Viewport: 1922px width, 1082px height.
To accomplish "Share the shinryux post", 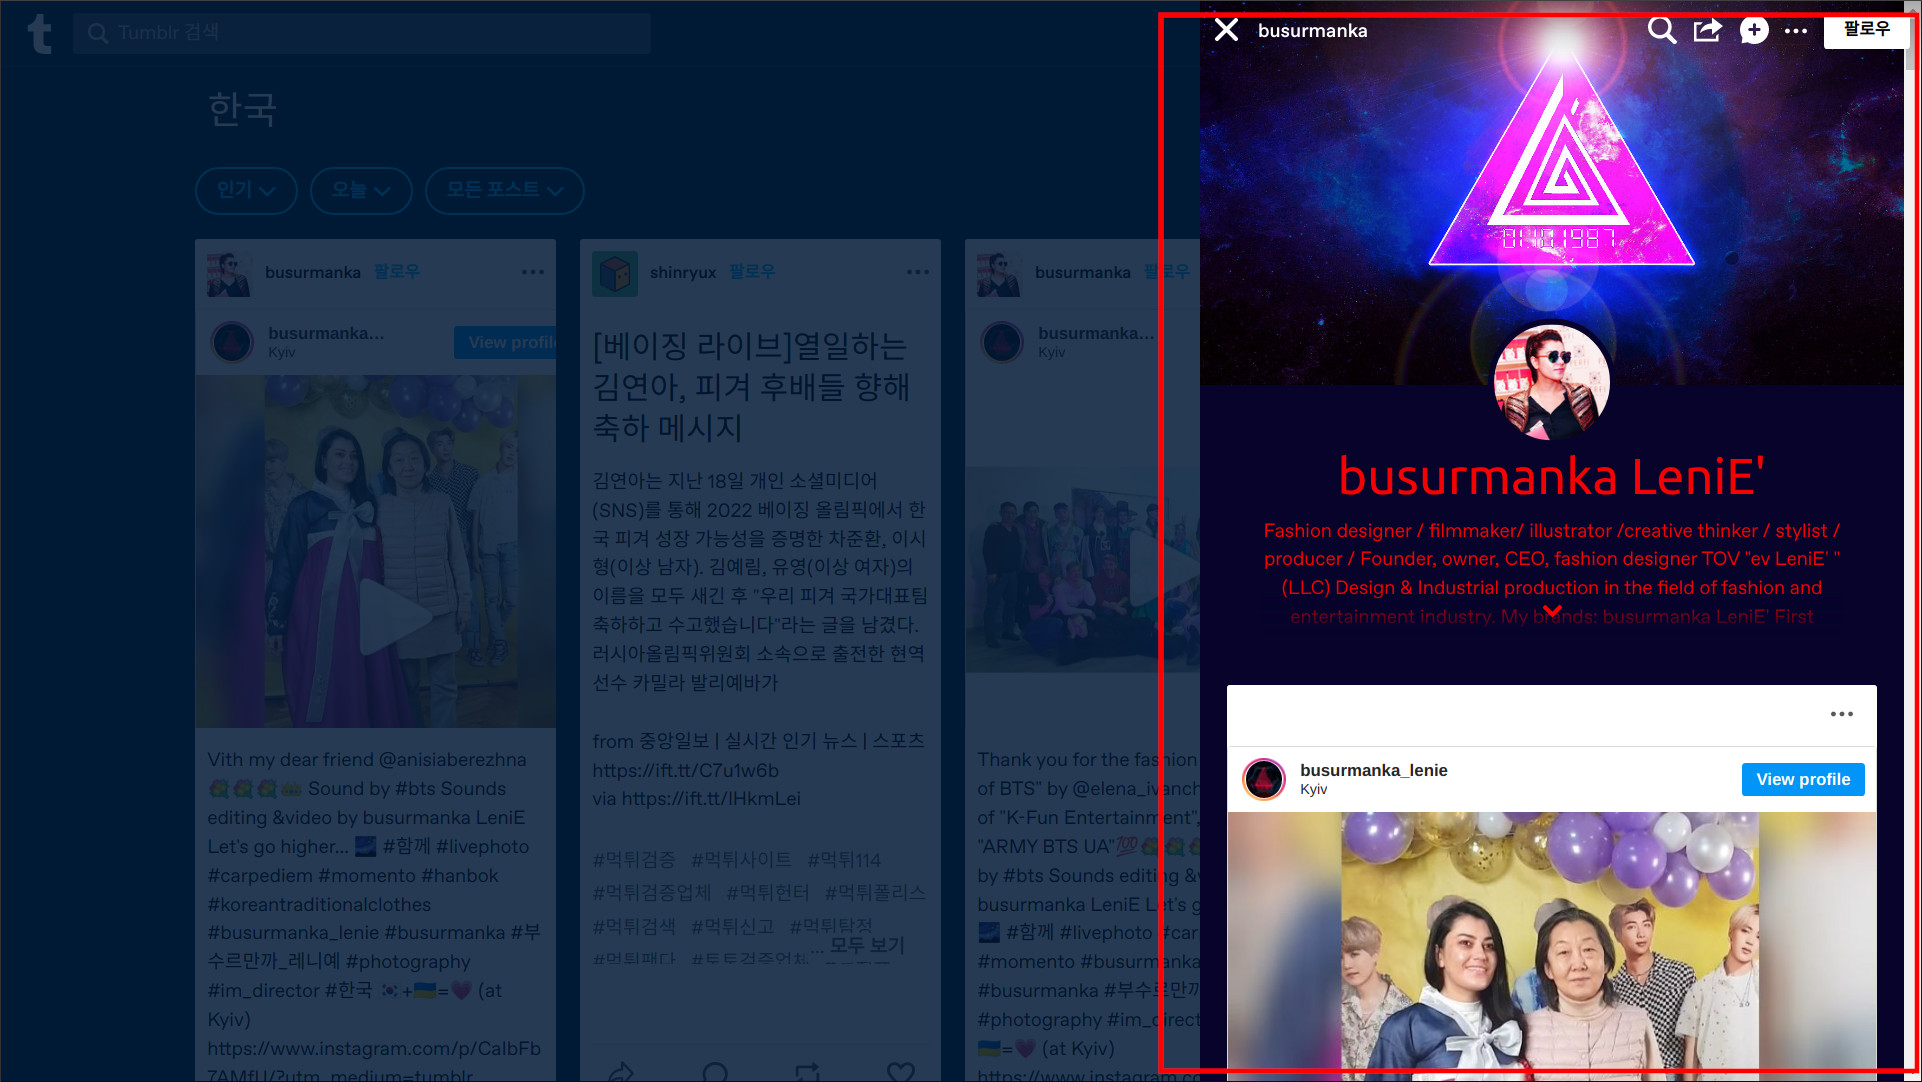I will [x=621, y=1072].
